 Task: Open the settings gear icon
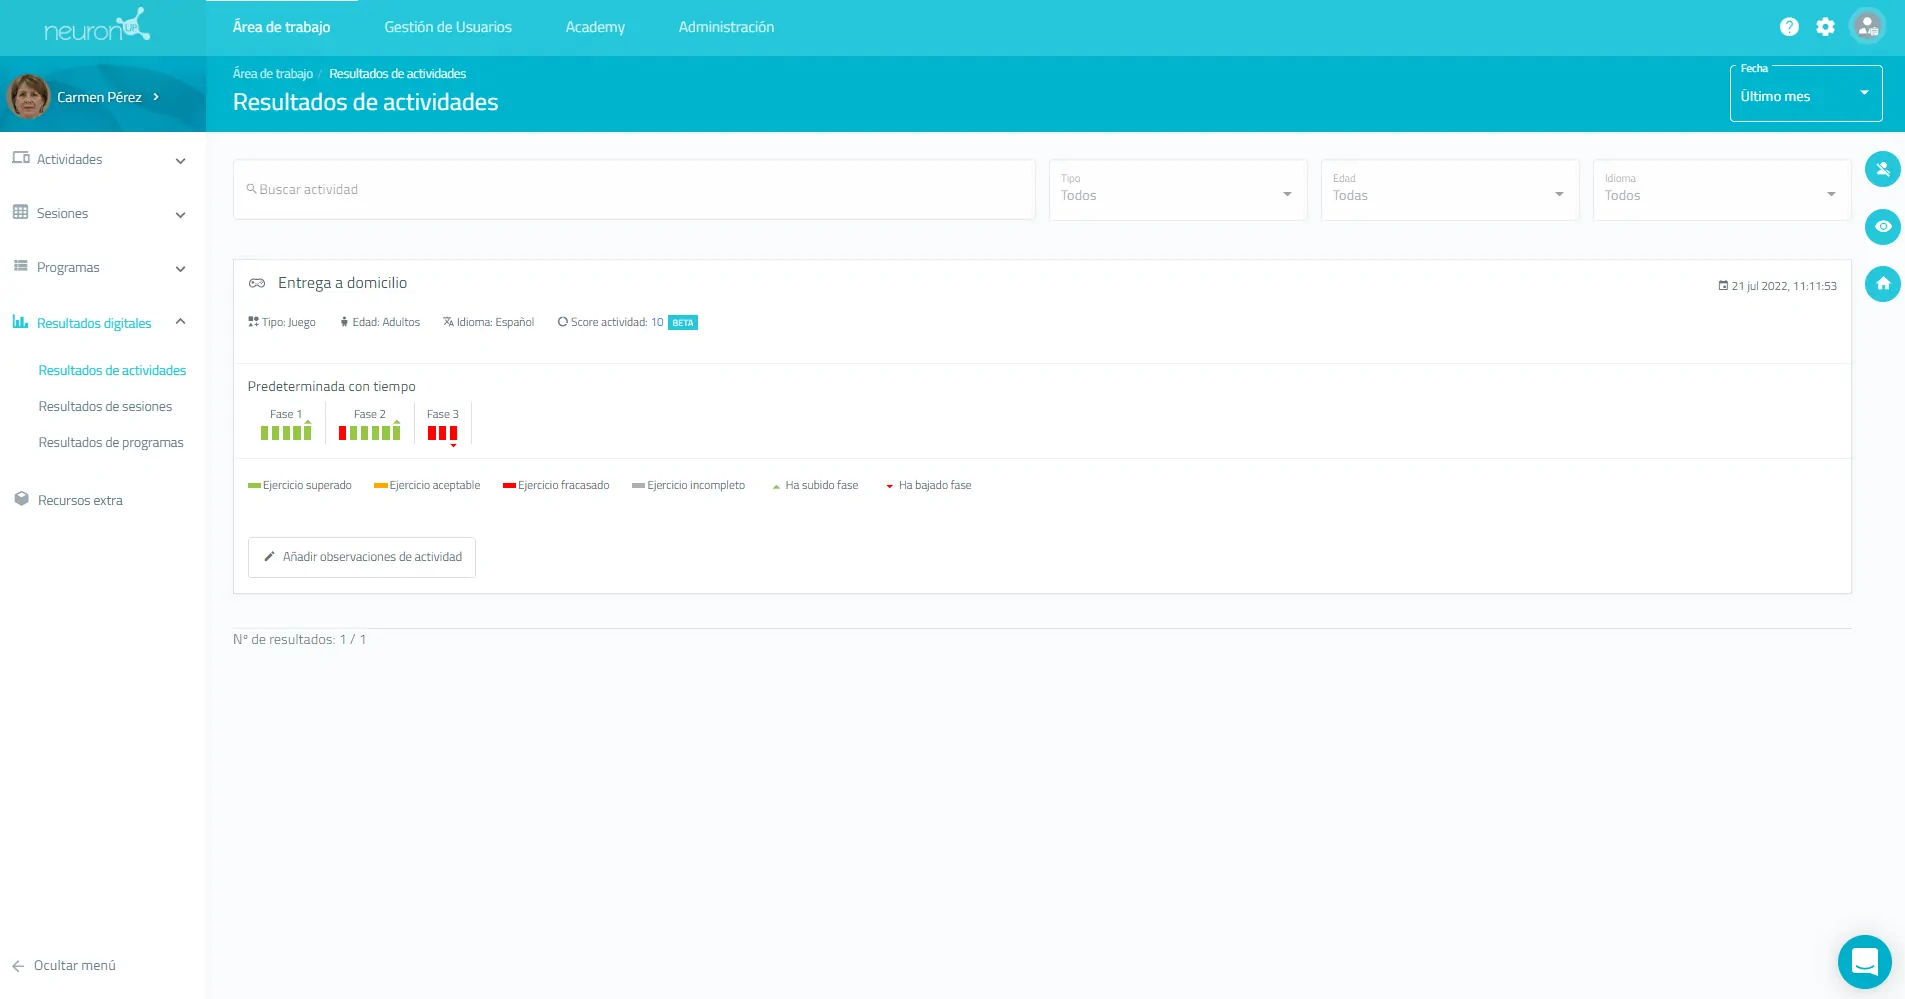[1825, 27]
